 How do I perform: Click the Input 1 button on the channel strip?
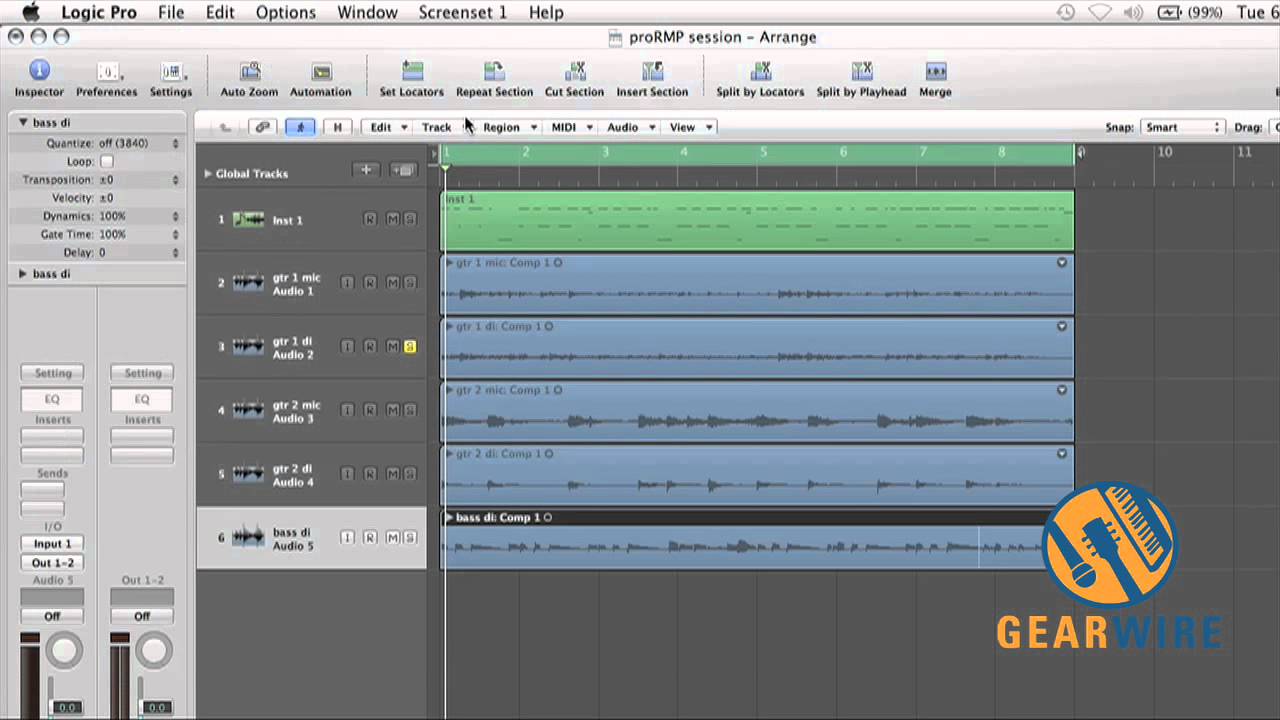52,543
